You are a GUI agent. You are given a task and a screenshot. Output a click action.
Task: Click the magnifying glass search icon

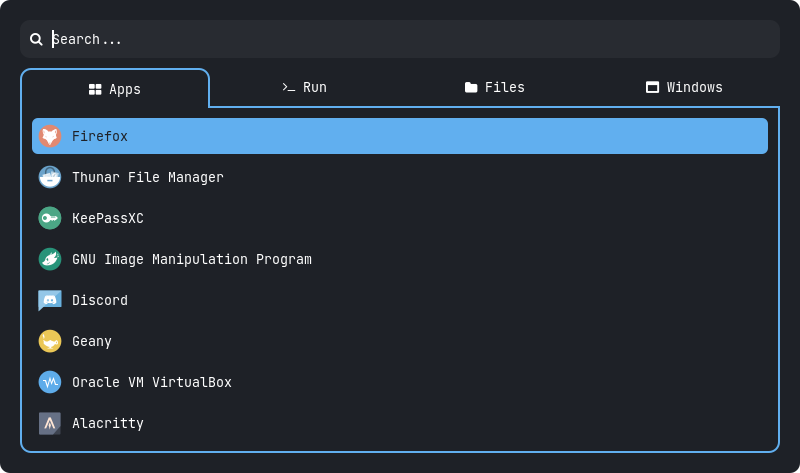(x=36, y=39)
